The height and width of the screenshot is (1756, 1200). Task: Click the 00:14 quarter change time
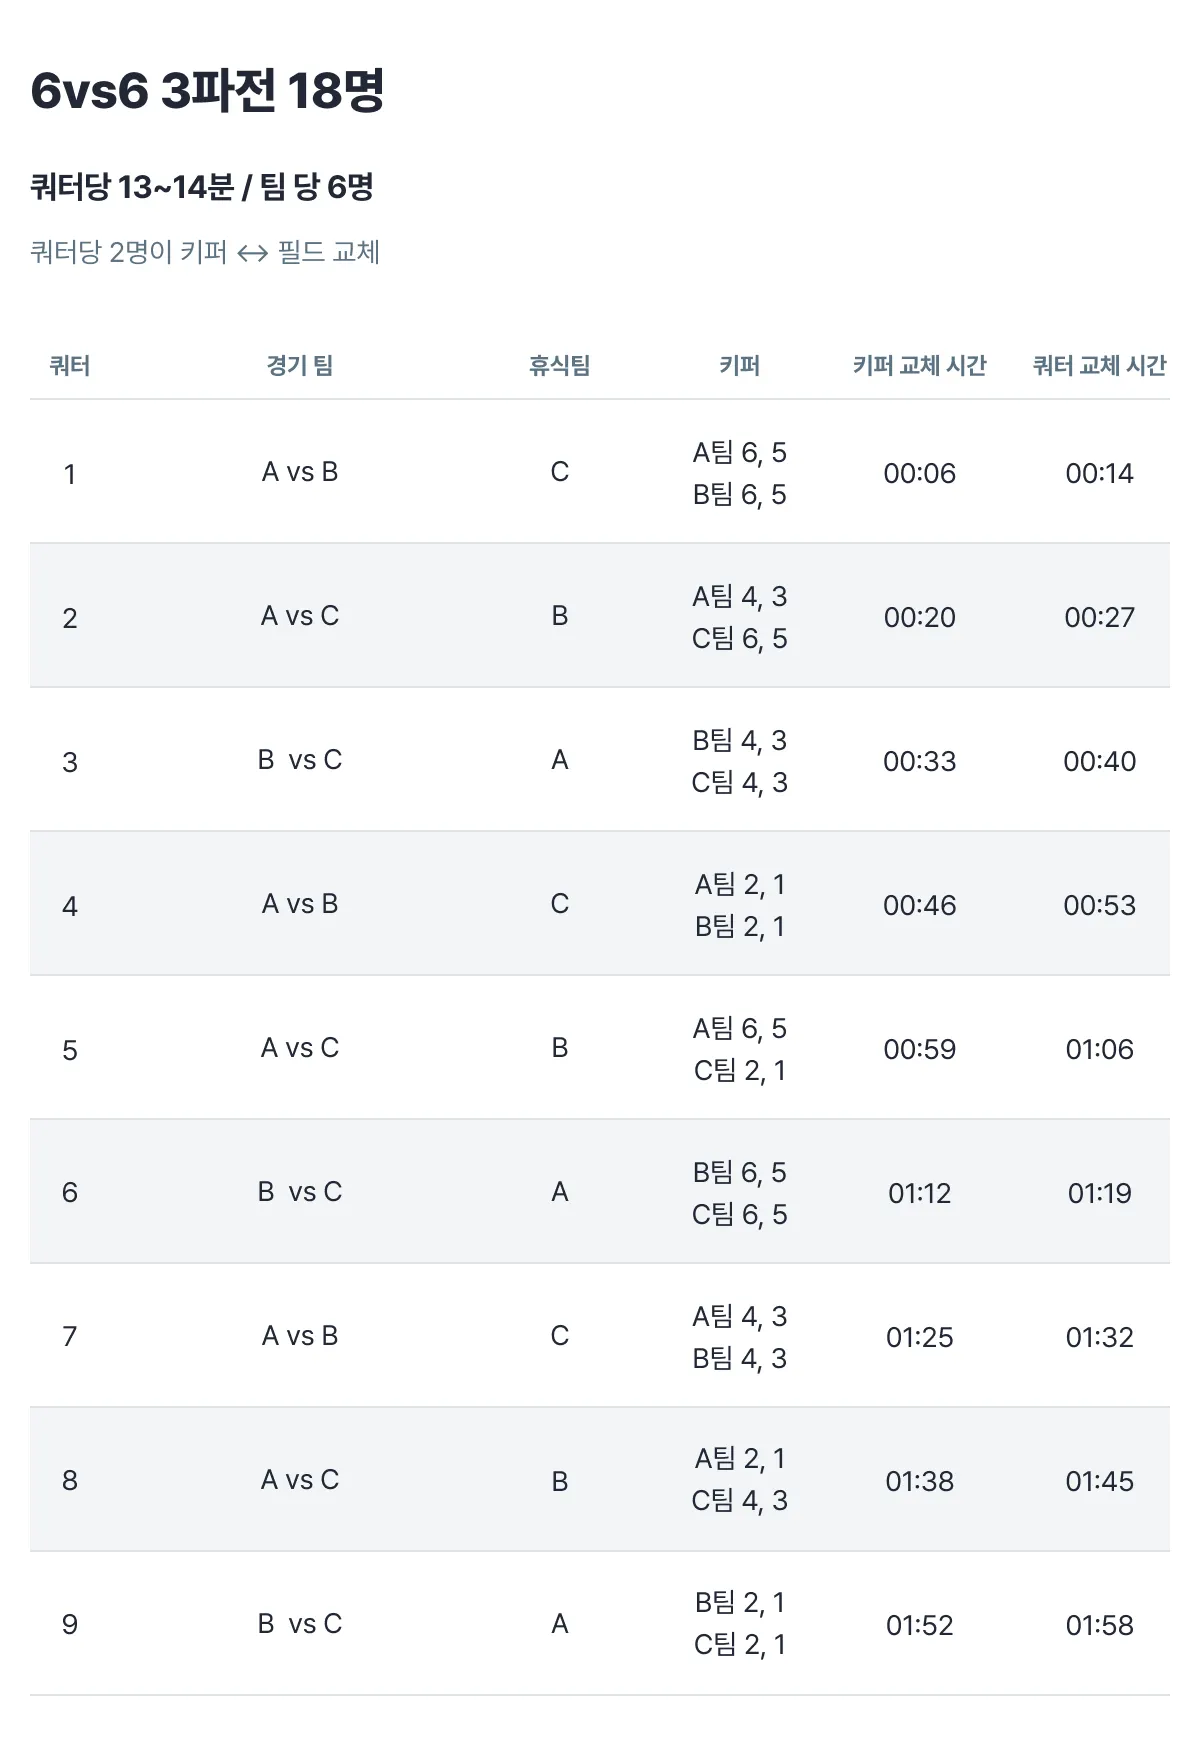[1100, 473]
